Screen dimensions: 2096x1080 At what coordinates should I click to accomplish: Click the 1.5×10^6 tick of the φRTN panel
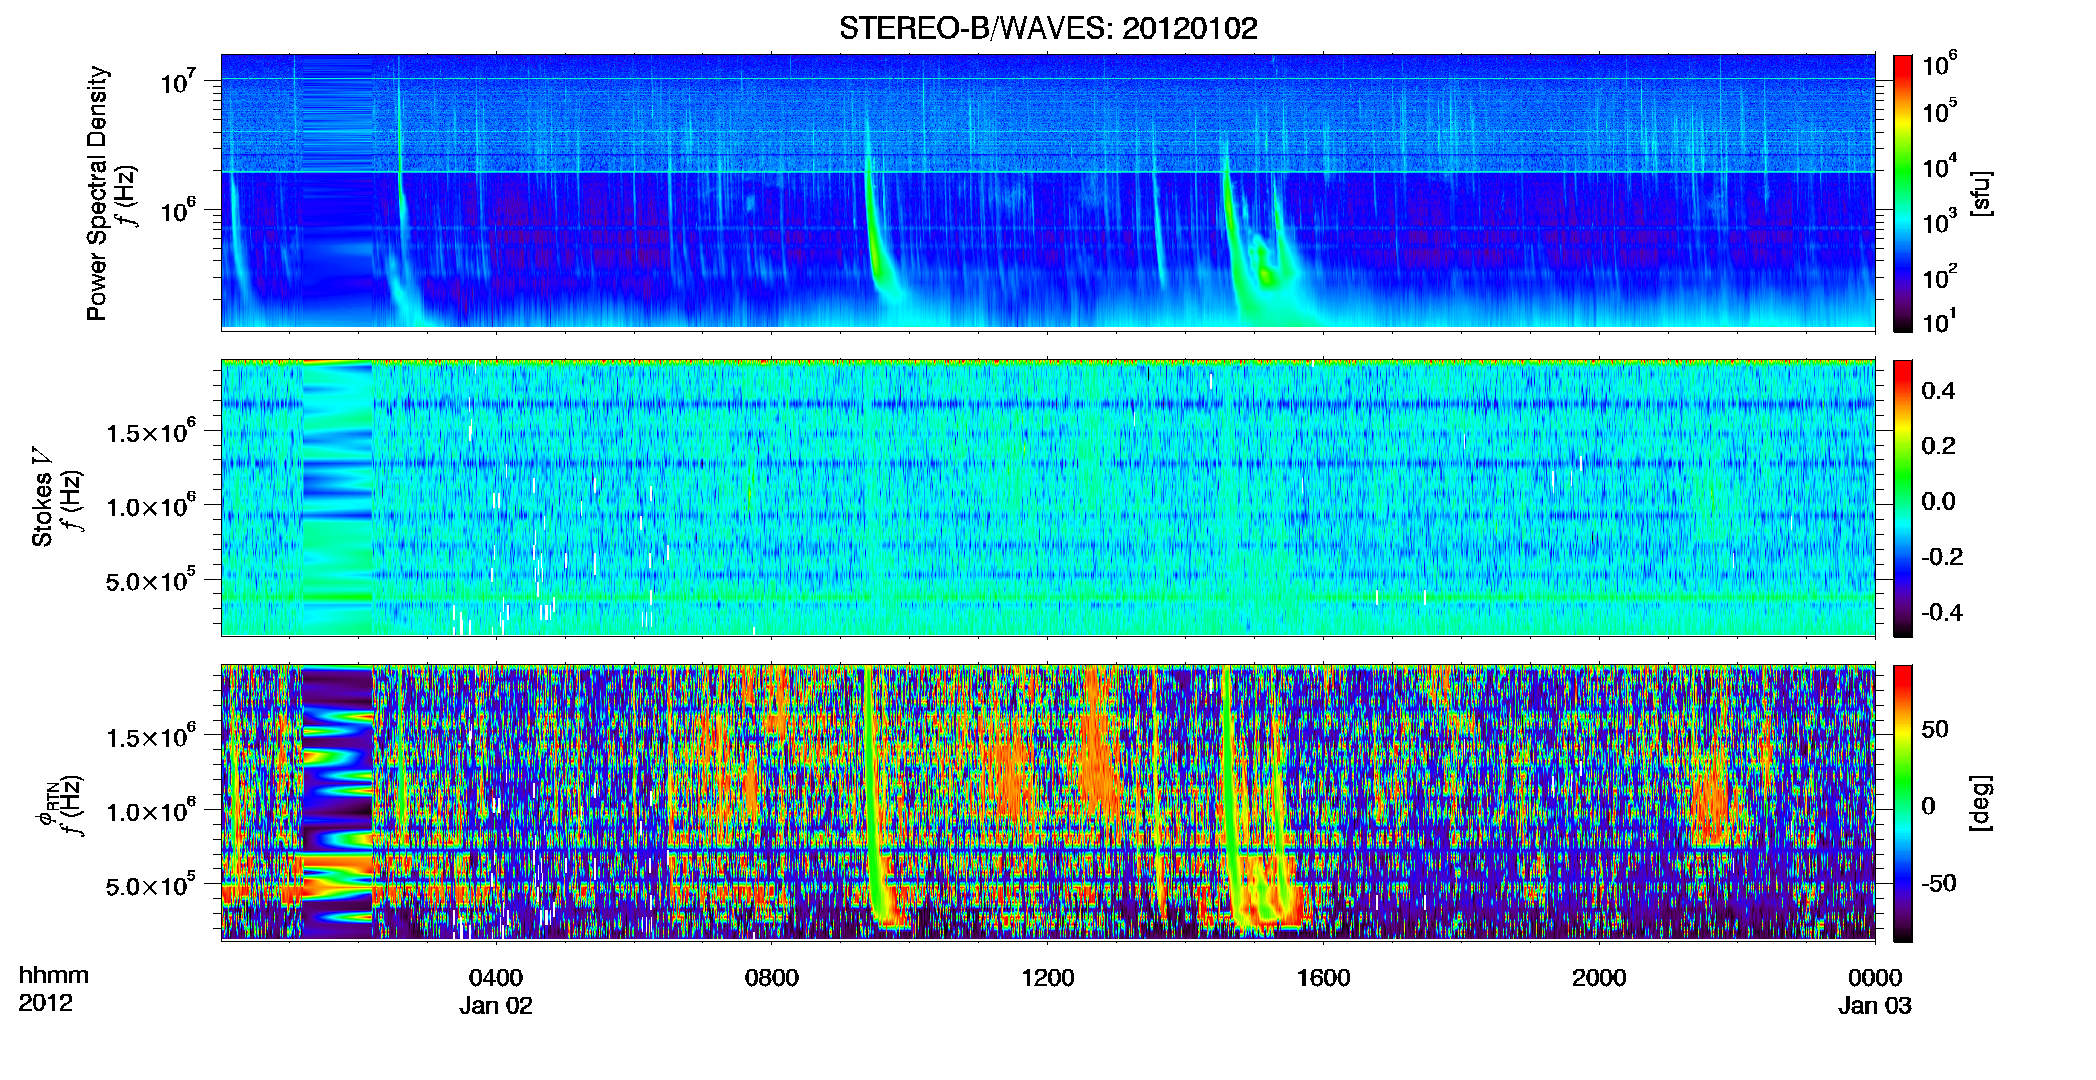click(151, 737)
